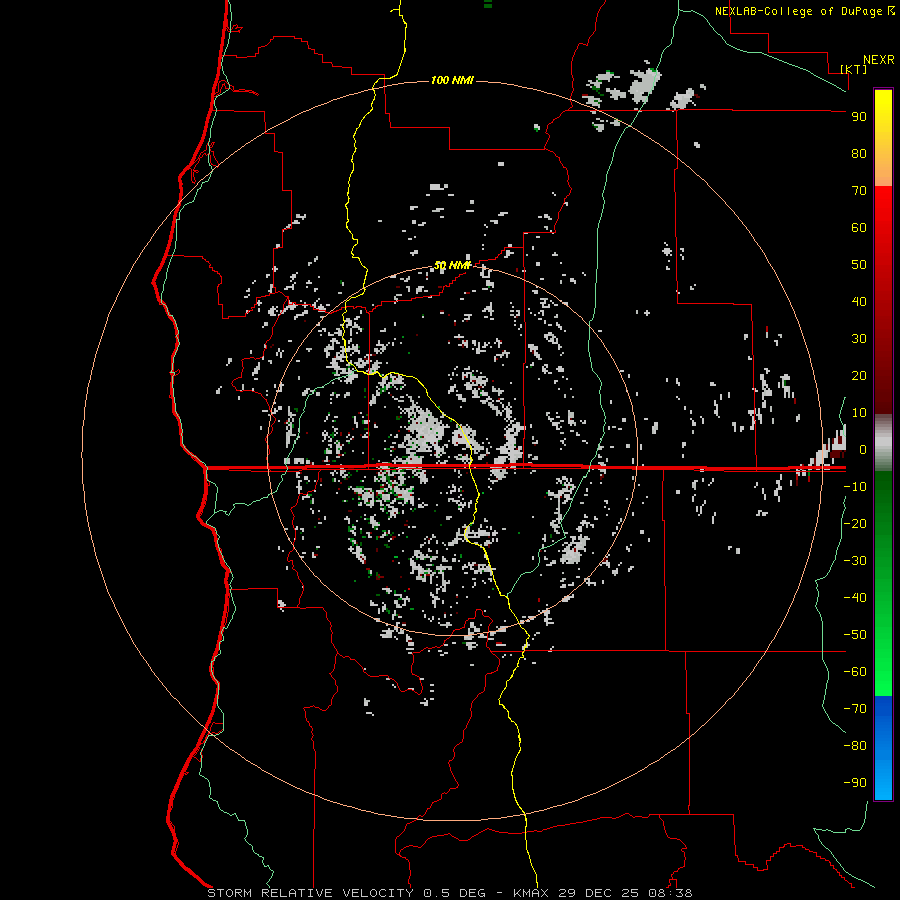Click the -30 value on velocity scale
This screenshot has width=900, height=900.
[855, 561]
